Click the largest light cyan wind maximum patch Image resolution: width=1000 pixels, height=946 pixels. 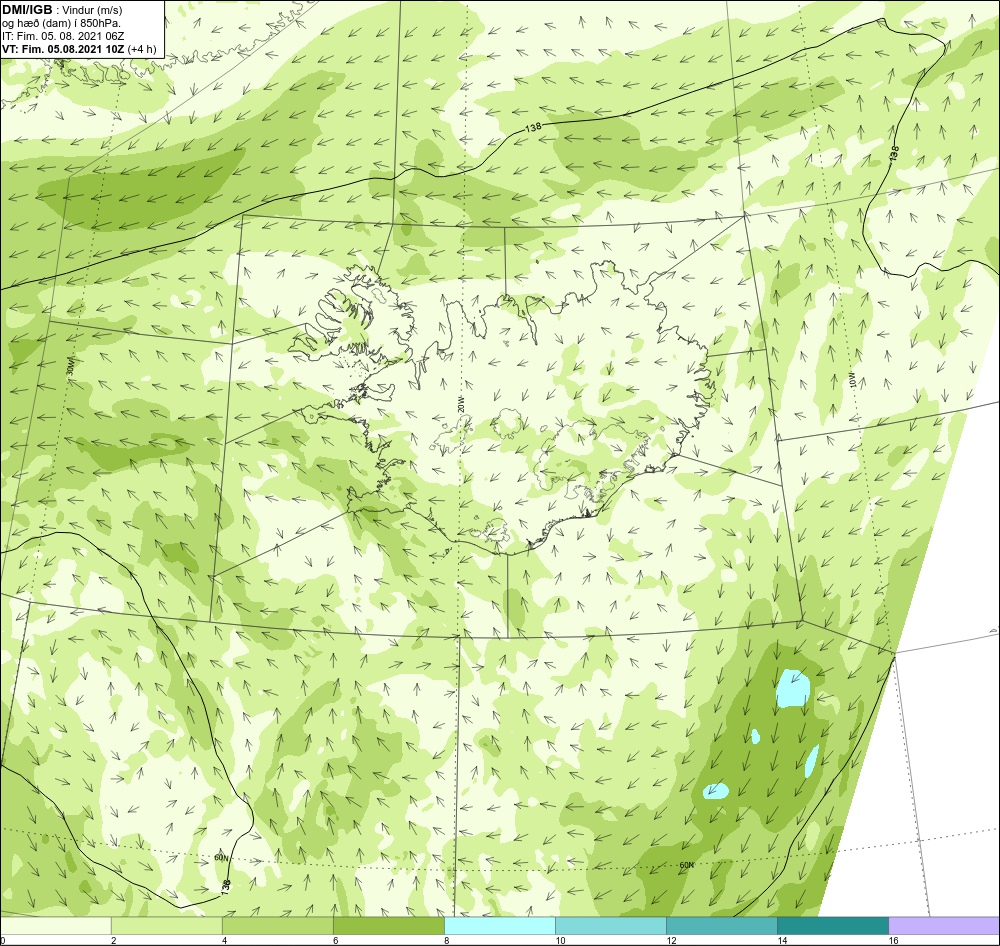click(793, 687)
